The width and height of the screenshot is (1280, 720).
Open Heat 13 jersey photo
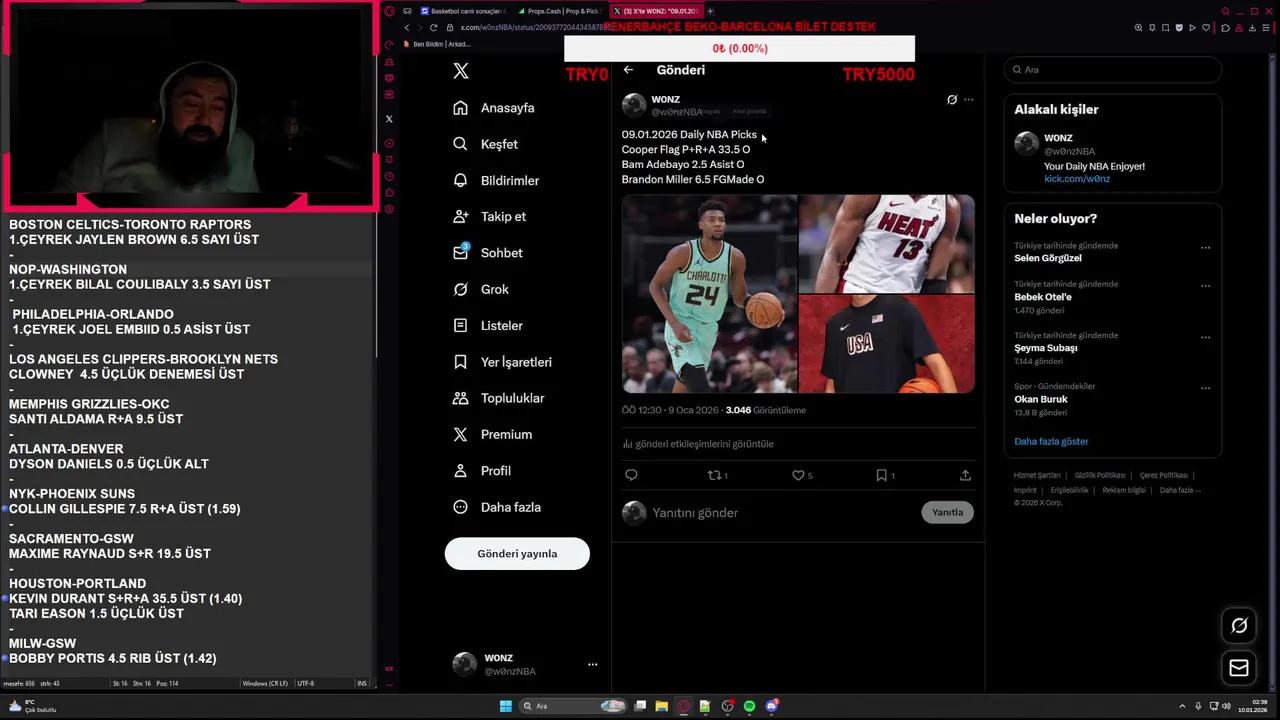pos(887,244)
